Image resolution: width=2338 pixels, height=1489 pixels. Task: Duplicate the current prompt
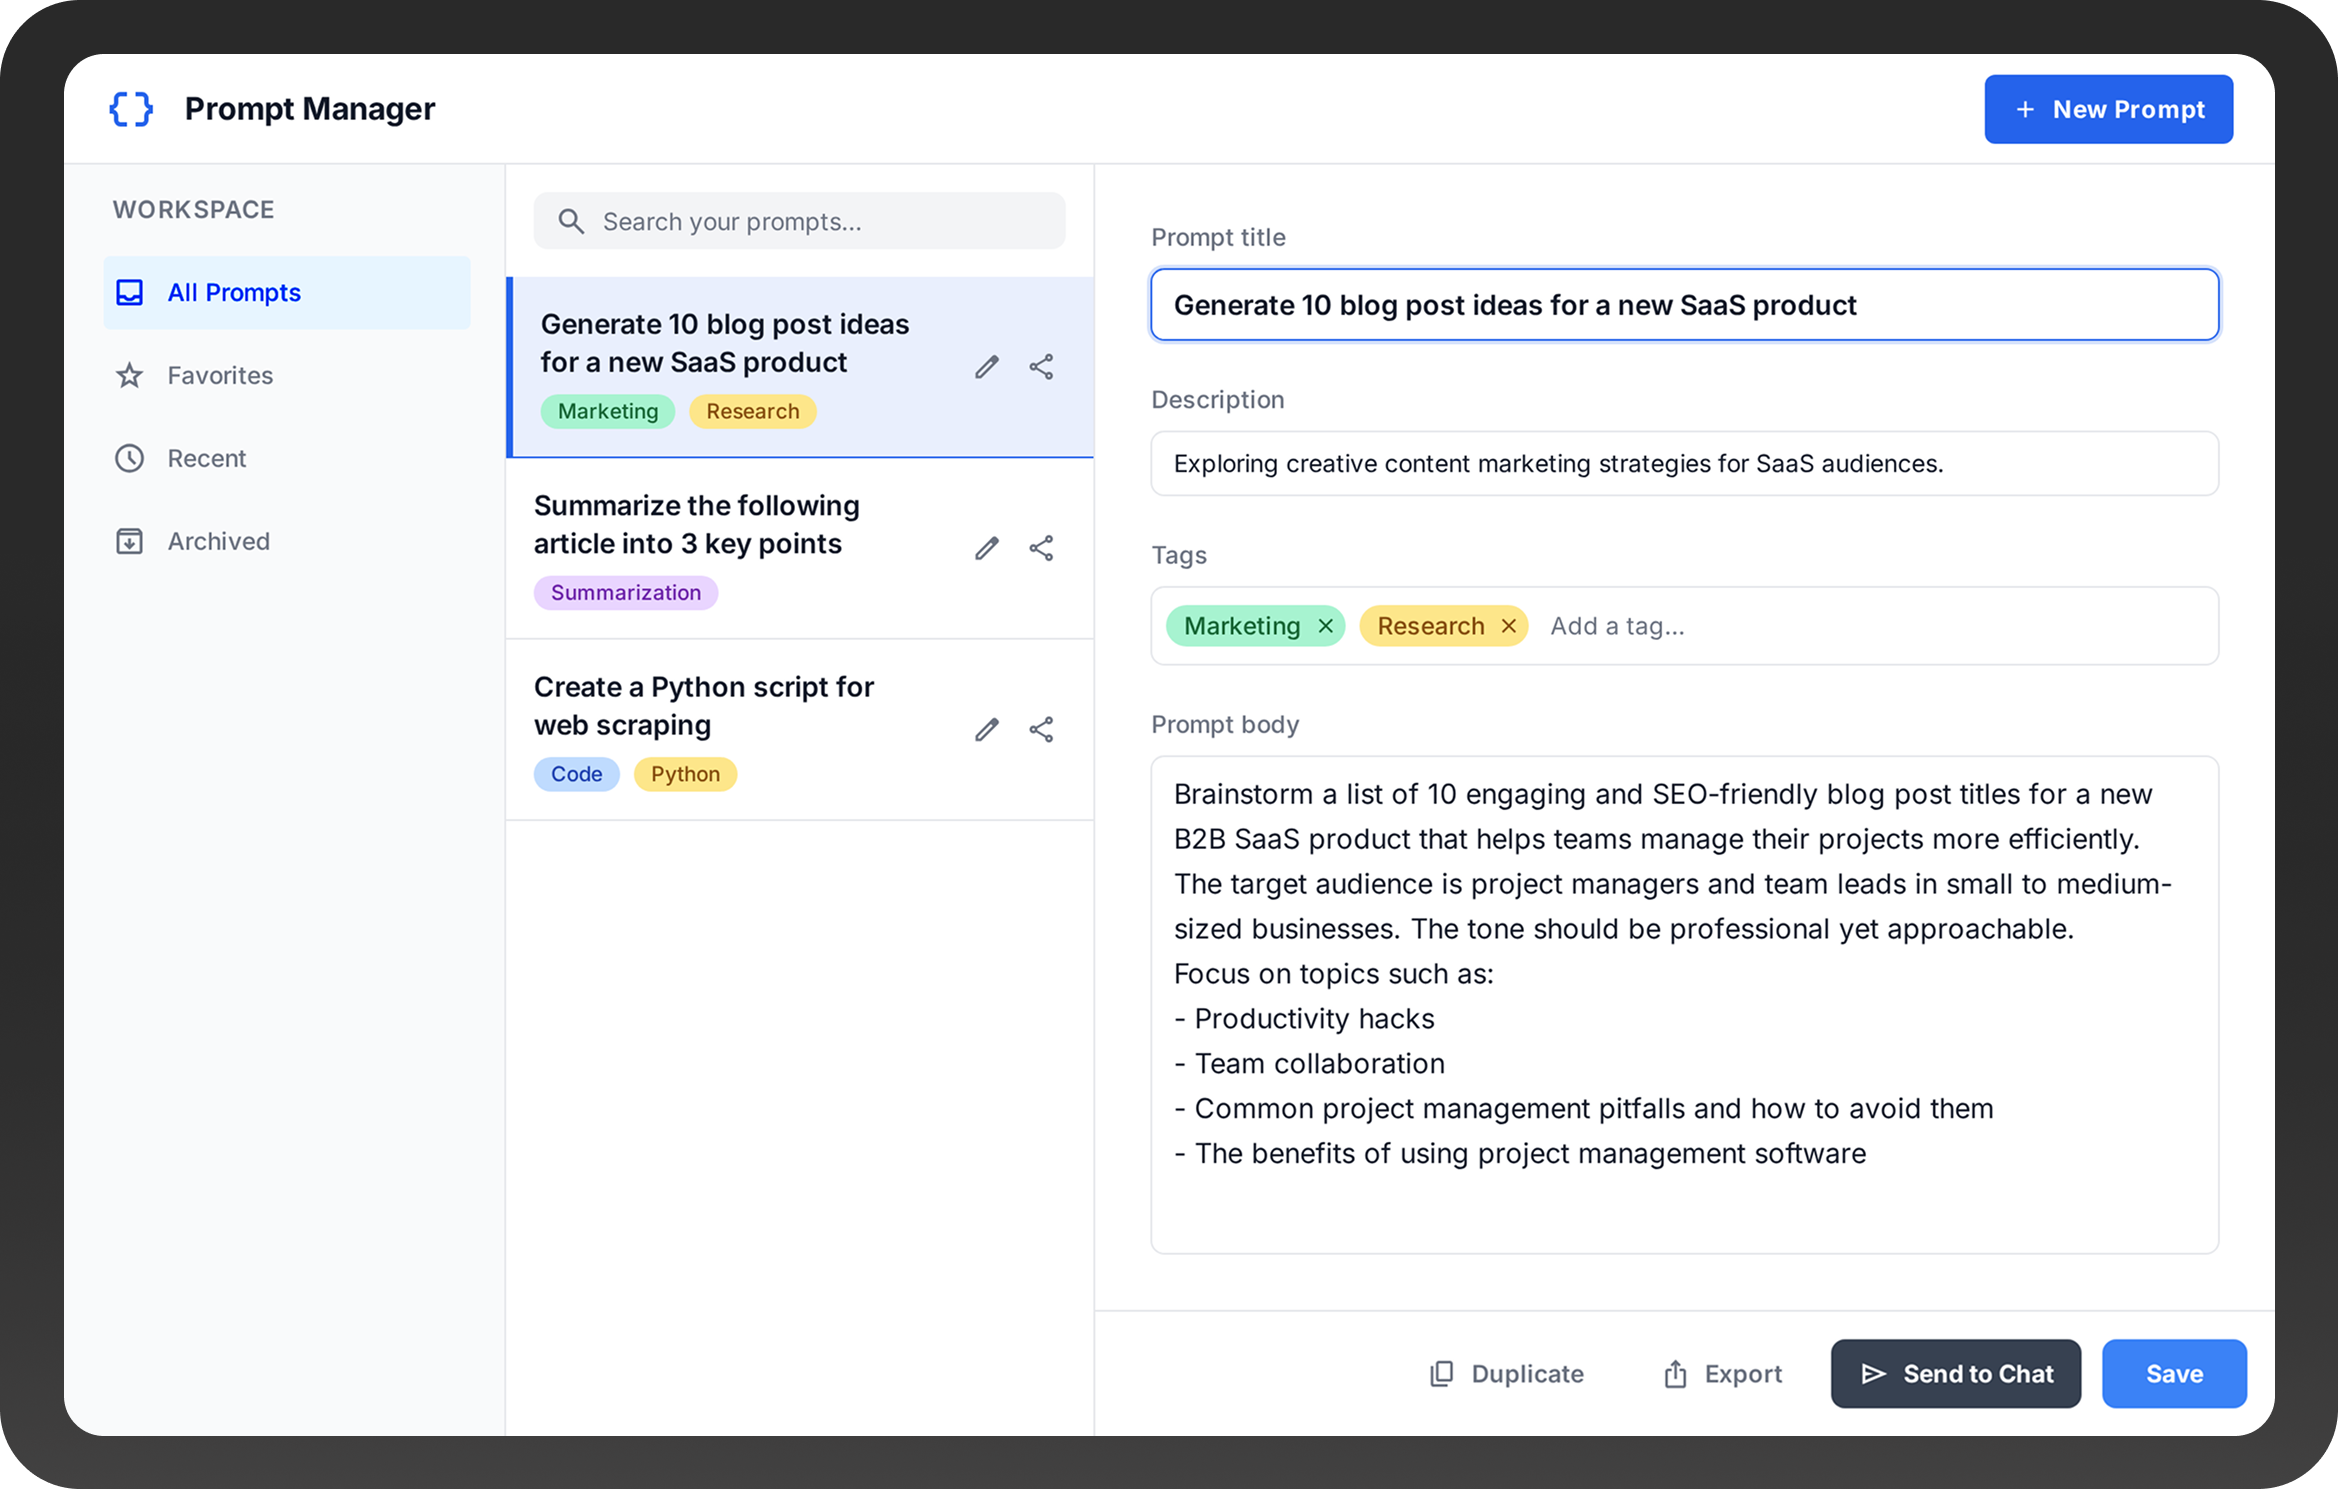coord(1506,1373)
